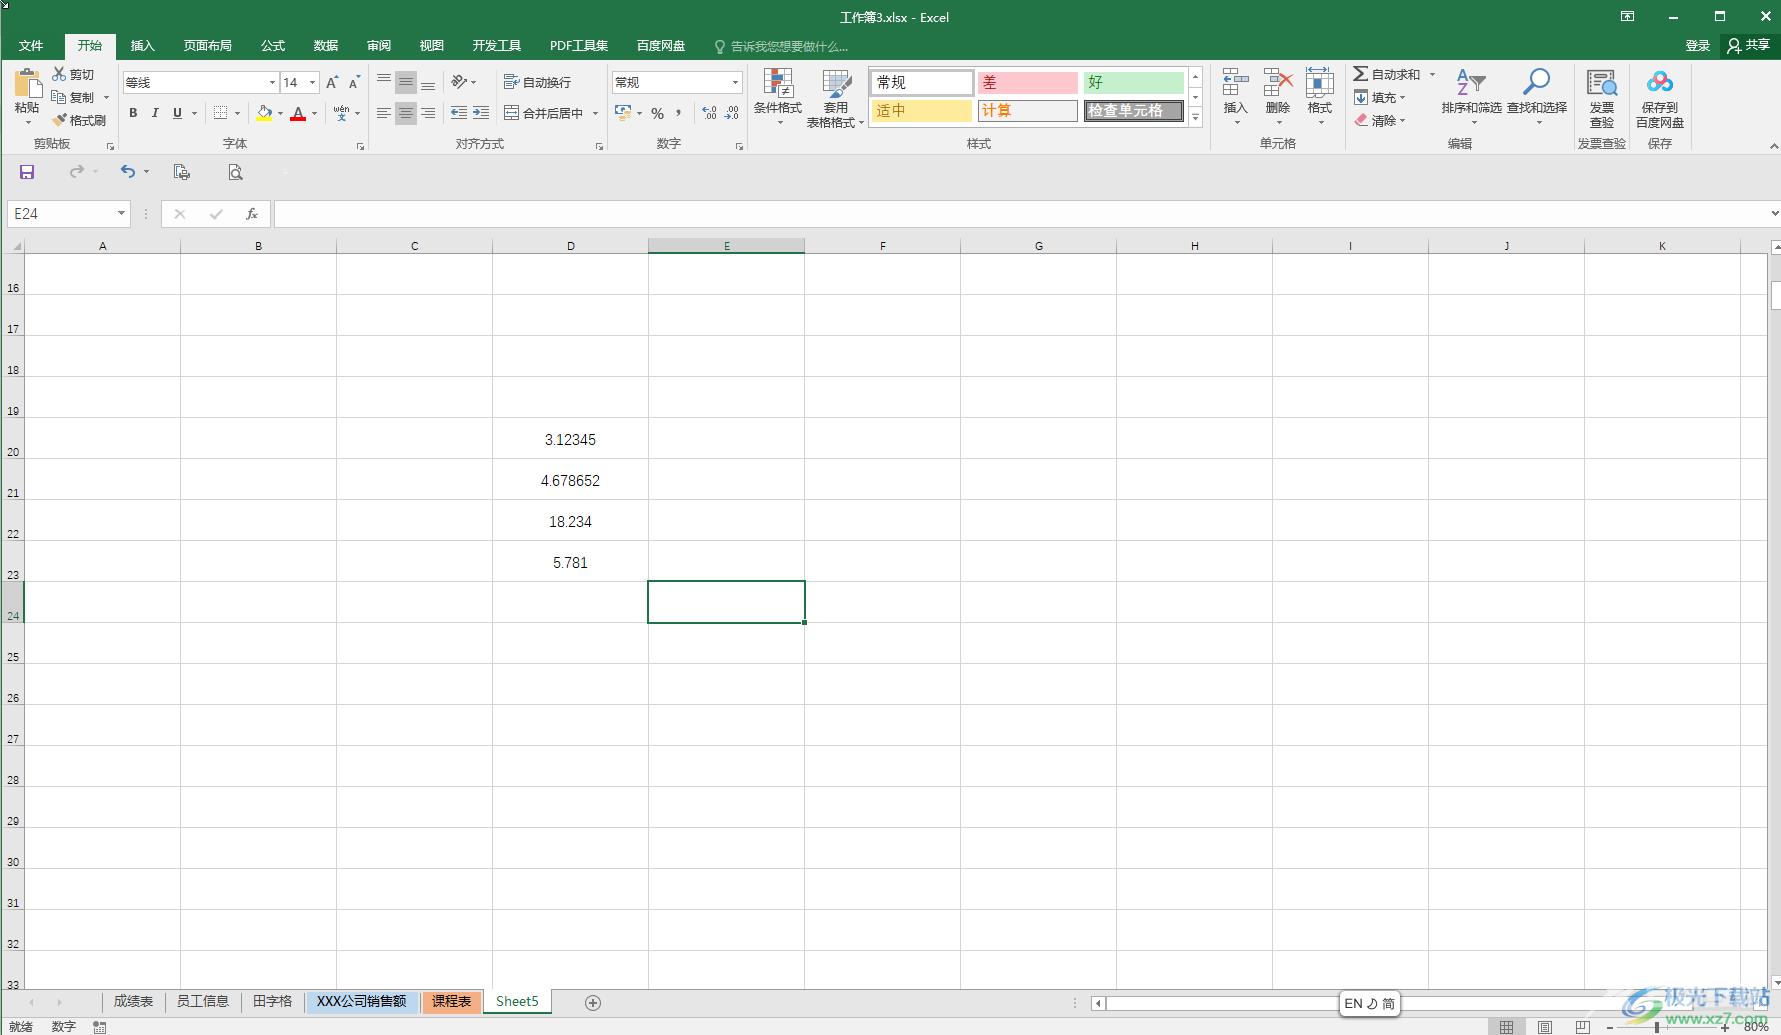This screenshot has height=1035, width=1781.
Task: Click the Delete cells icon
Action: (x=1278, y=83)
